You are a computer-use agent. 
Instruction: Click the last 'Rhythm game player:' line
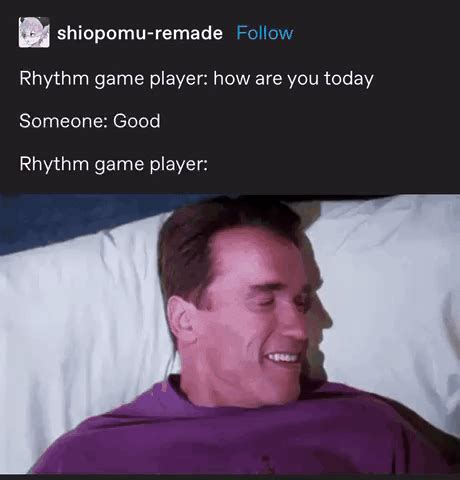coord(113,164)
